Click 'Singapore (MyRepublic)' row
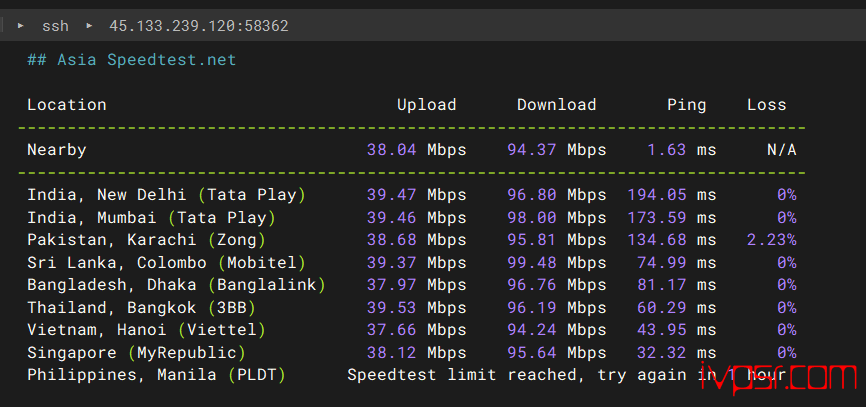 (136, 353)
